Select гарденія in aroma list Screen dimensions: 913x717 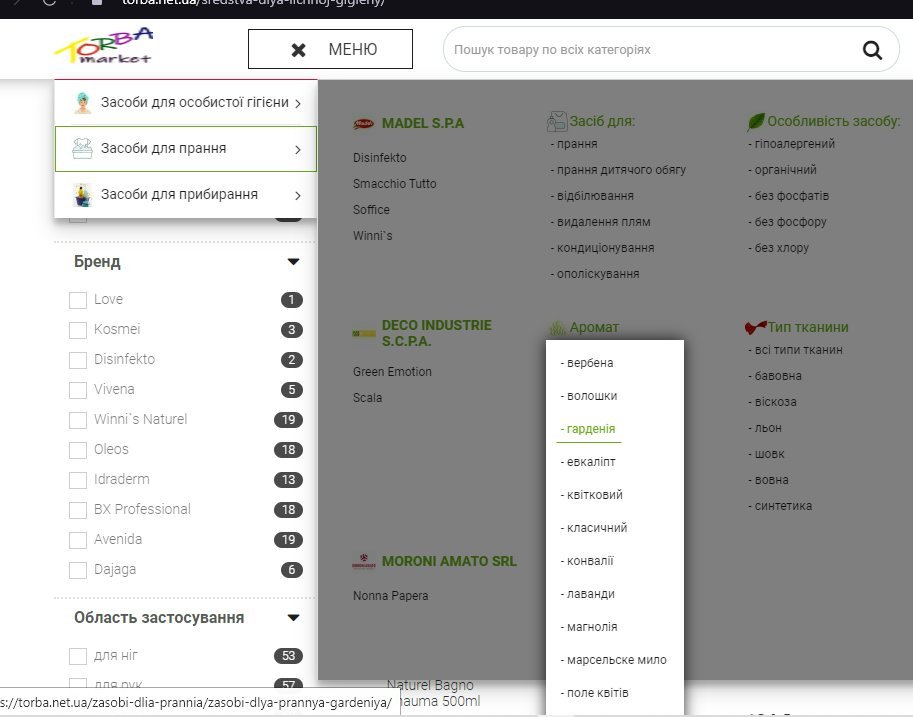588,429
